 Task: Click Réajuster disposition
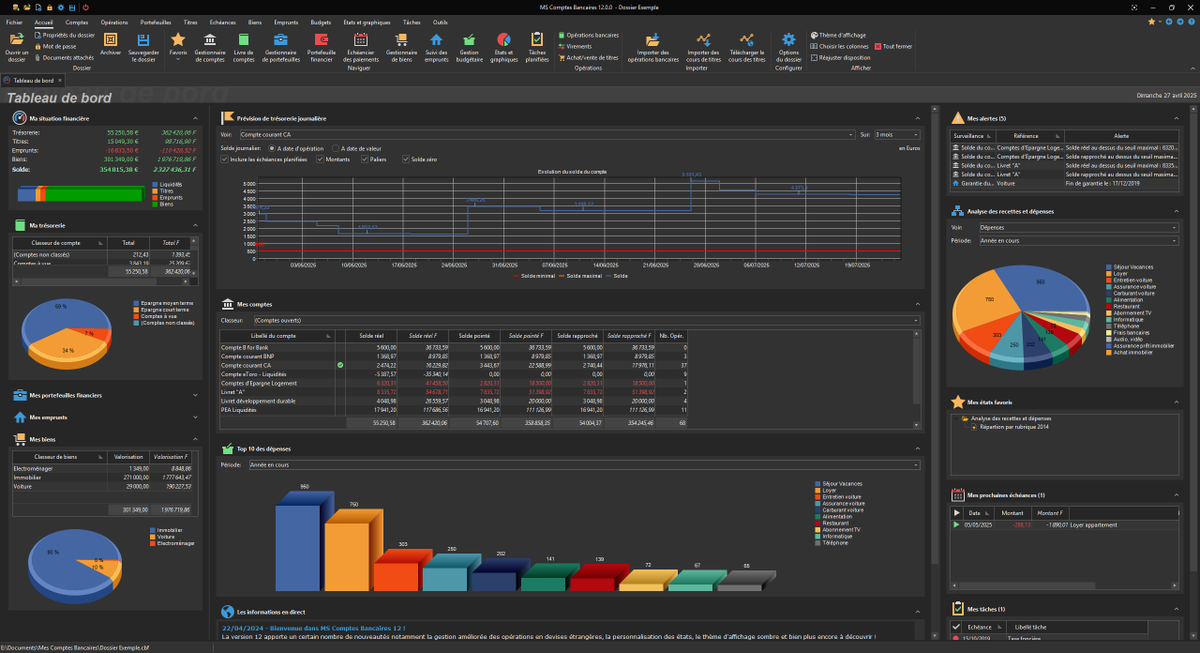840,58
